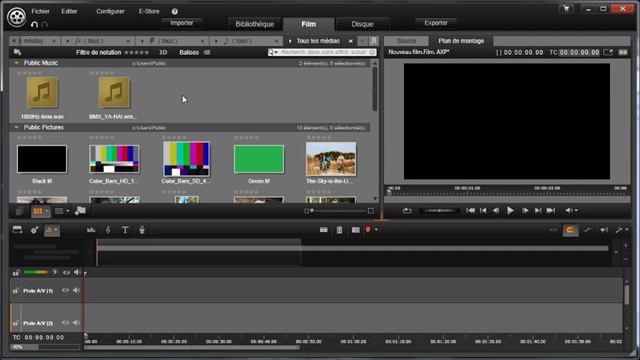Open the E-Store menu
The image size is (640, 360).
tap(149, 11)
